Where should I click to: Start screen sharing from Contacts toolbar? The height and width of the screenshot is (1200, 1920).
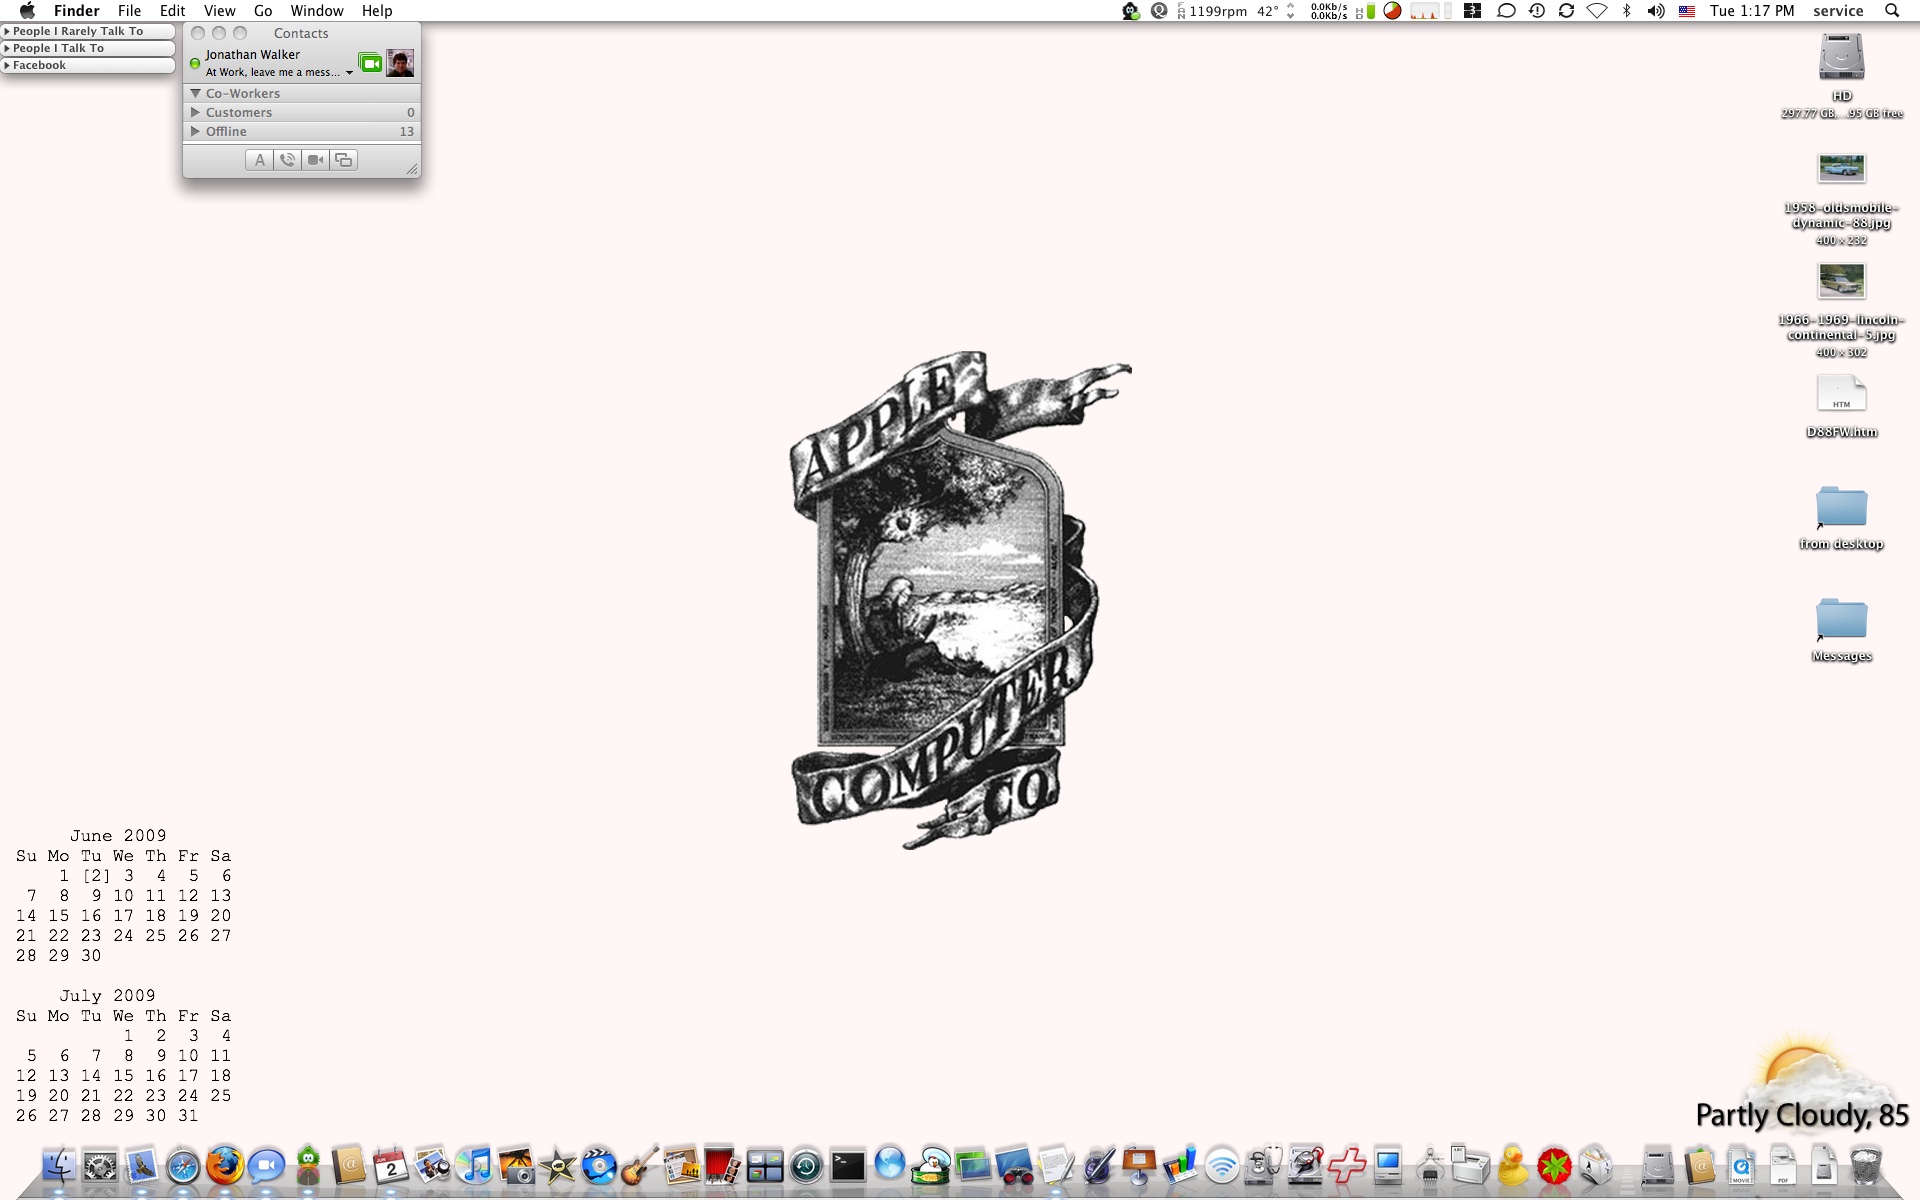(x=343, y=160)
